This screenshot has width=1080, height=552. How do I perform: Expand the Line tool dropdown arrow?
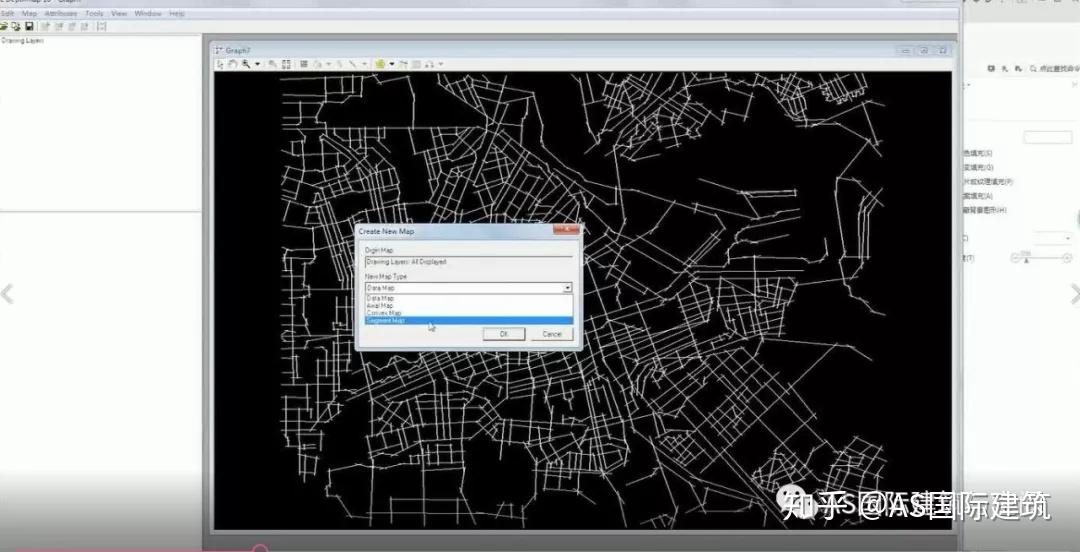coord(365,64)
